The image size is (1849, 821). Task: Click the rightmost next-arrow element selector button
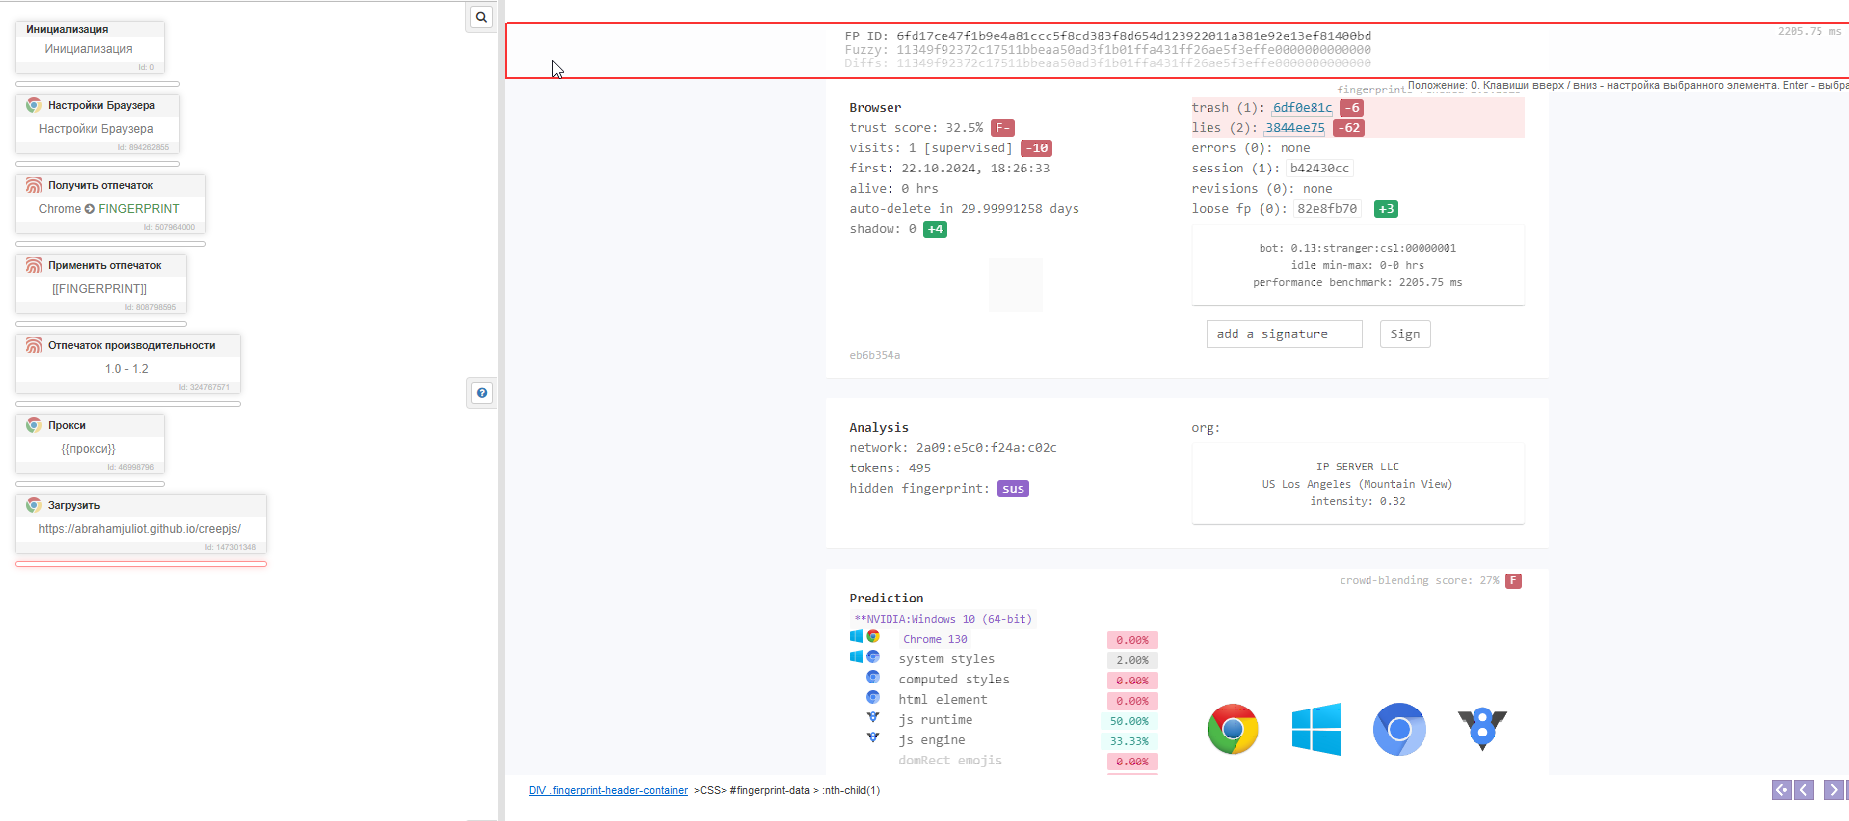pos(1833,790)
